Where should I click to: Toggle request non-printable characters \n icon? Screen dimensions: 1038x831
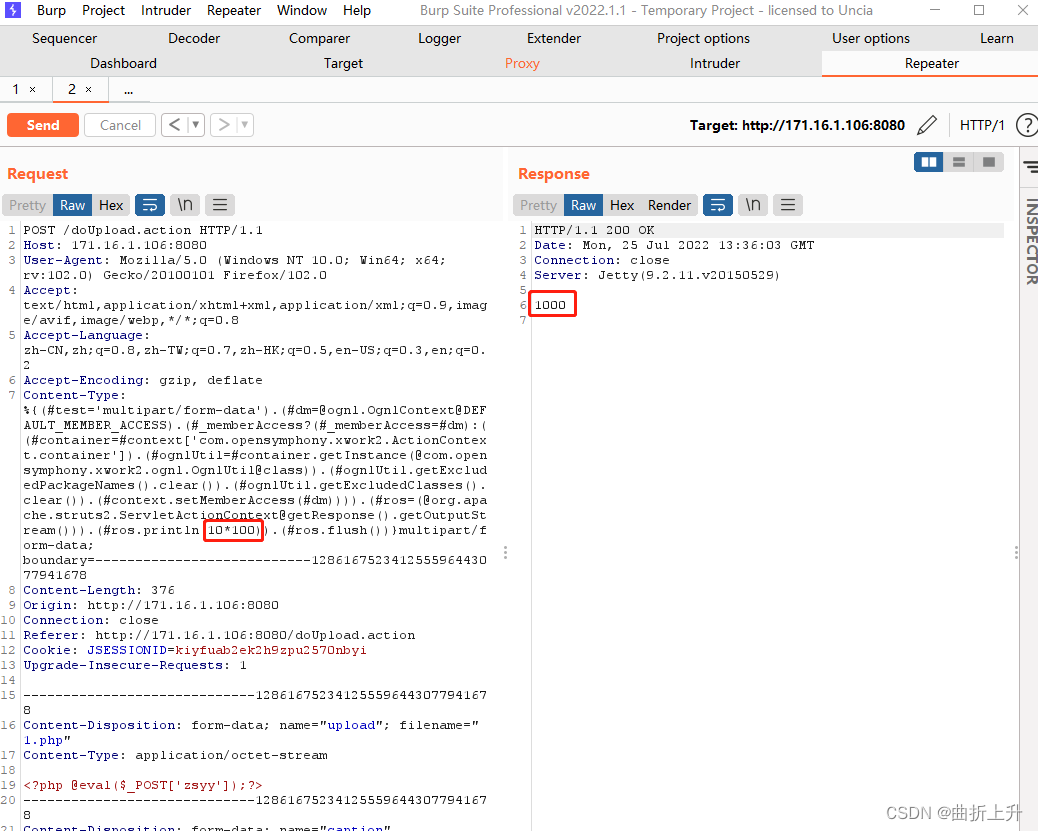click(185, 205)
